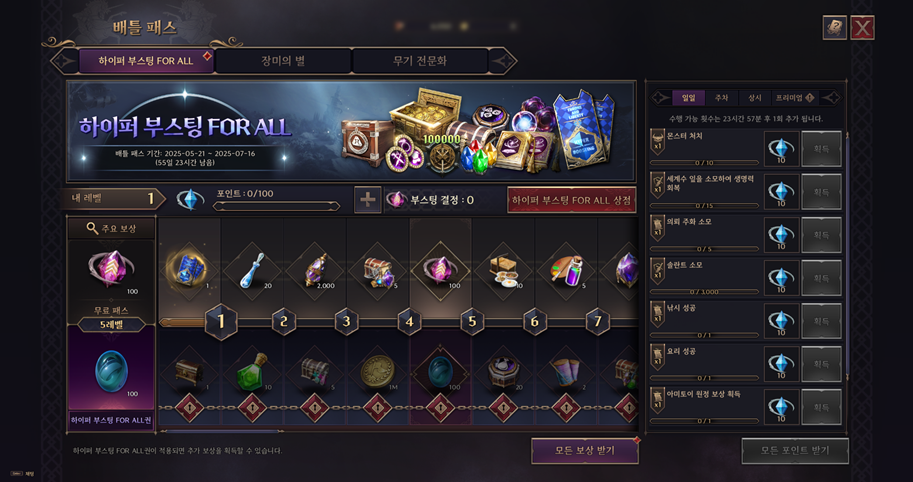Click the left arrow of pass tabs
The height and width of the screenshot is (482, 913).
pyautogui.click(x=65, y=61)
